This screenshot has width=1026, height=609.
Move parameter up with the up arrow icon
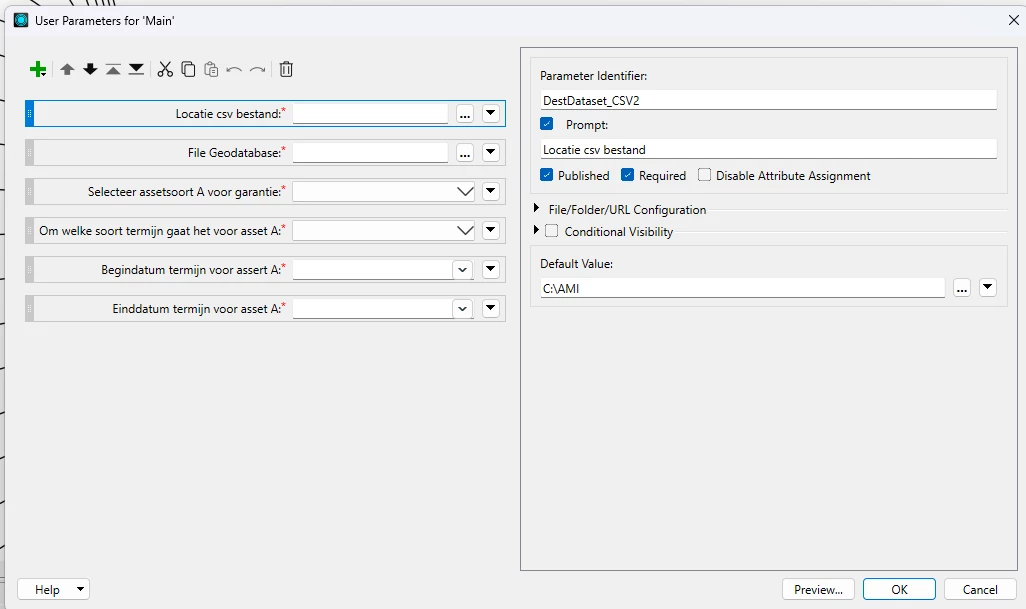[x=67, y=69]
